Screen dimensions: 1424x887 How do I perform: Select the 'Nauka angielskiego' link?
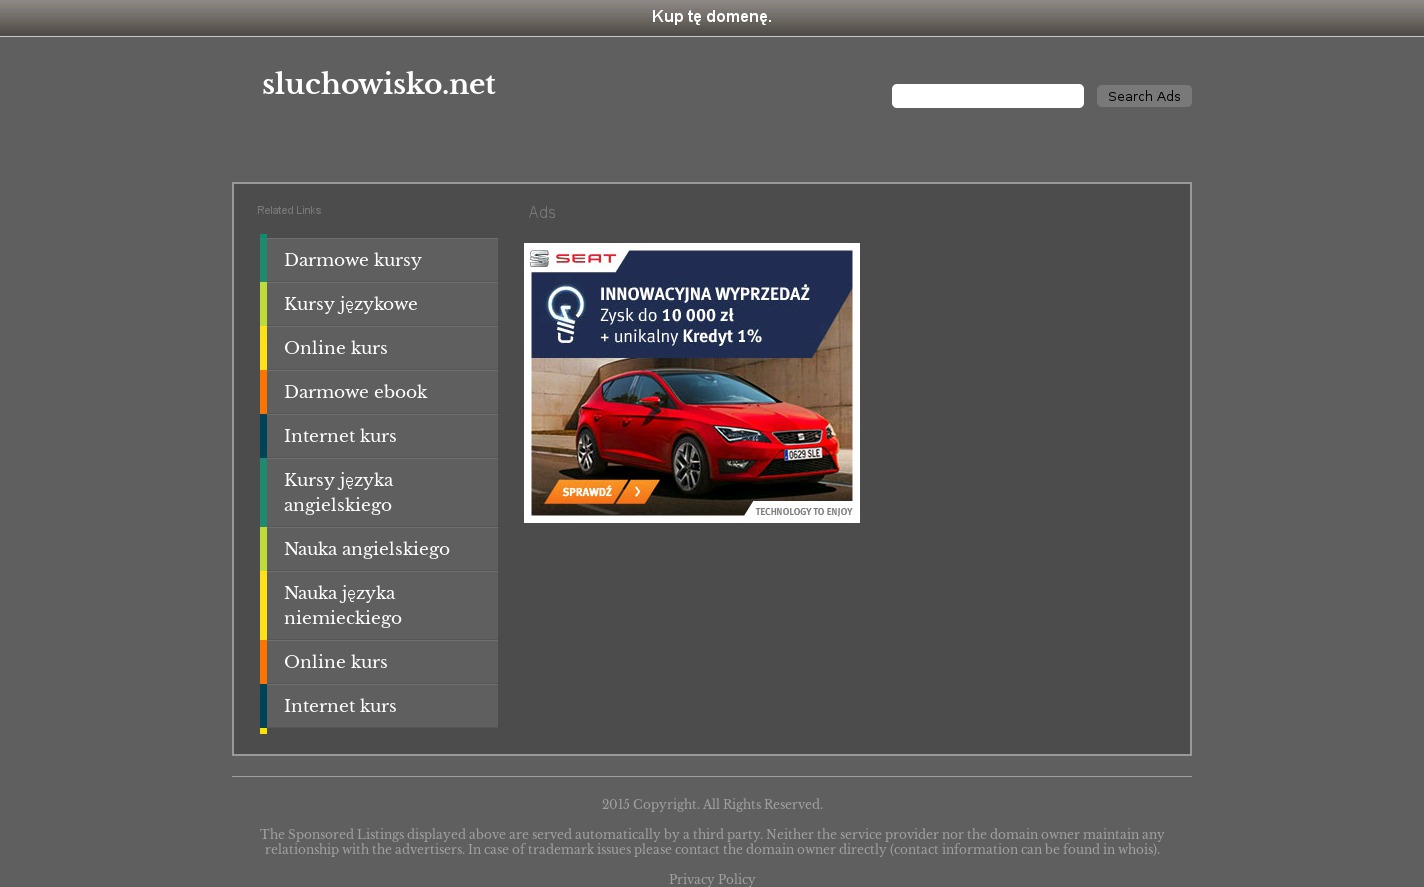click(366, 549)
